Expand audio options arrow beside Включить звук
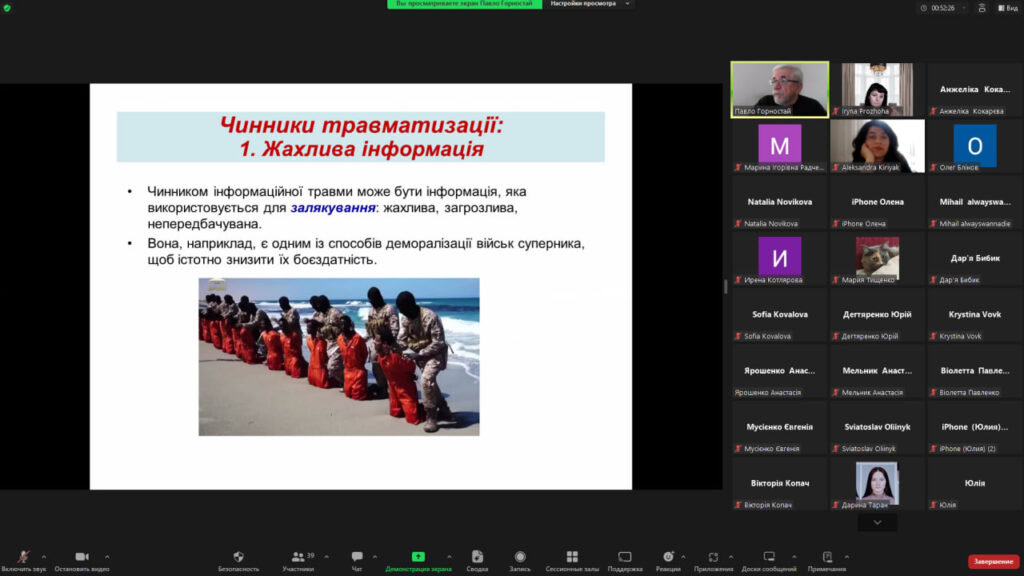Viewport: 1024px width, 576px height. (x=44, y=557)
